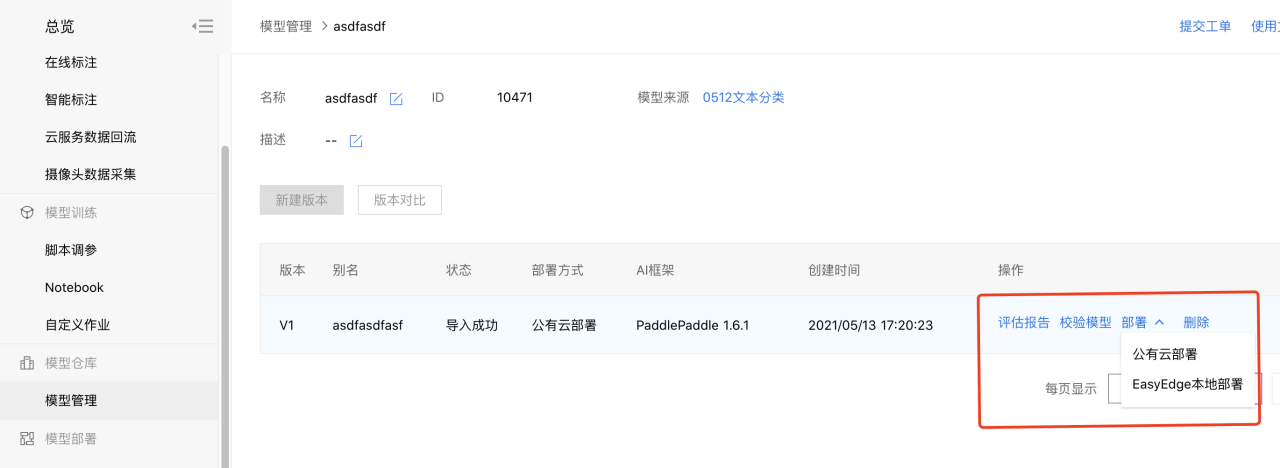
Task: Click the 状态 column header
Action: (459, 270)
